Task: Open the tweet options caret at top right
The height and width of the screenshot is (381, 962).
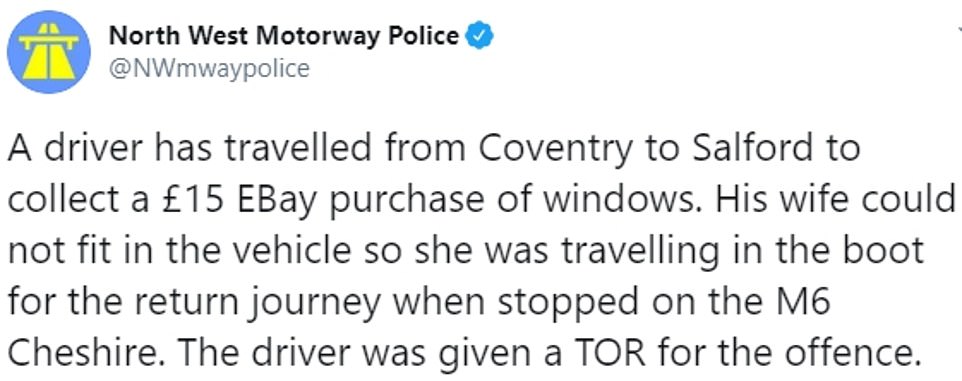Action: point(959,28)
